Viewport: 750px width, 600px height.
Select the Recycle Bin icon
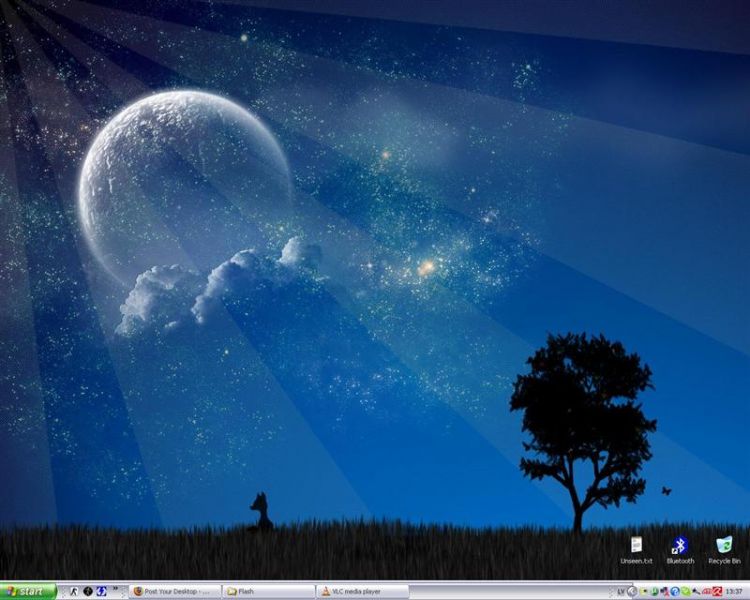[724, 550]
